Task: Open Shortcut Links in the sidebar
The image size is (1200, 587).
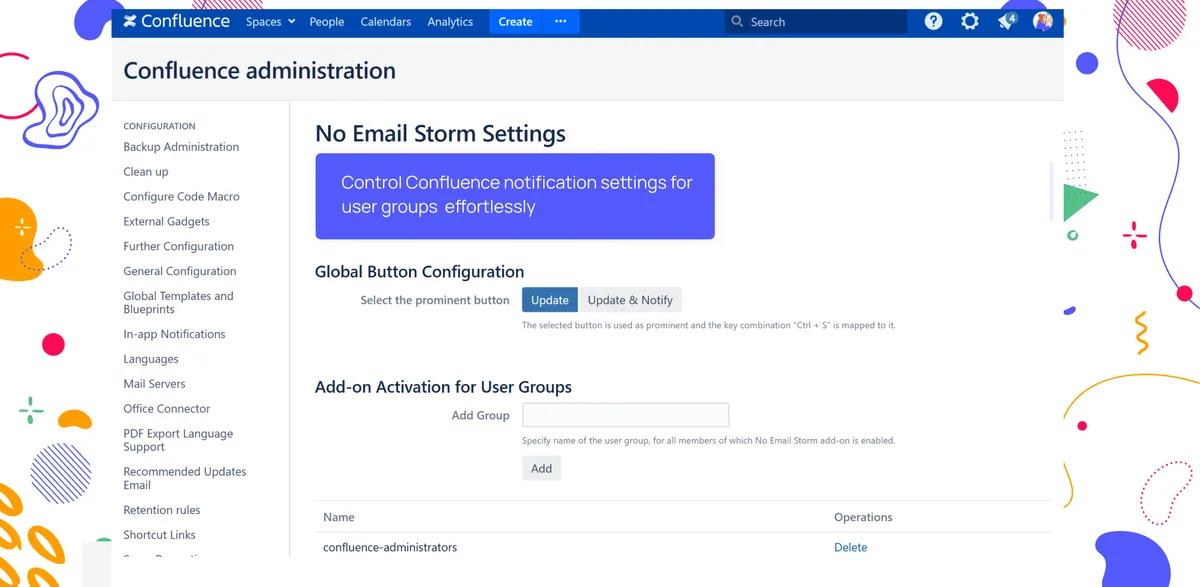Action: pyautogui.click(x=159, y=535)
